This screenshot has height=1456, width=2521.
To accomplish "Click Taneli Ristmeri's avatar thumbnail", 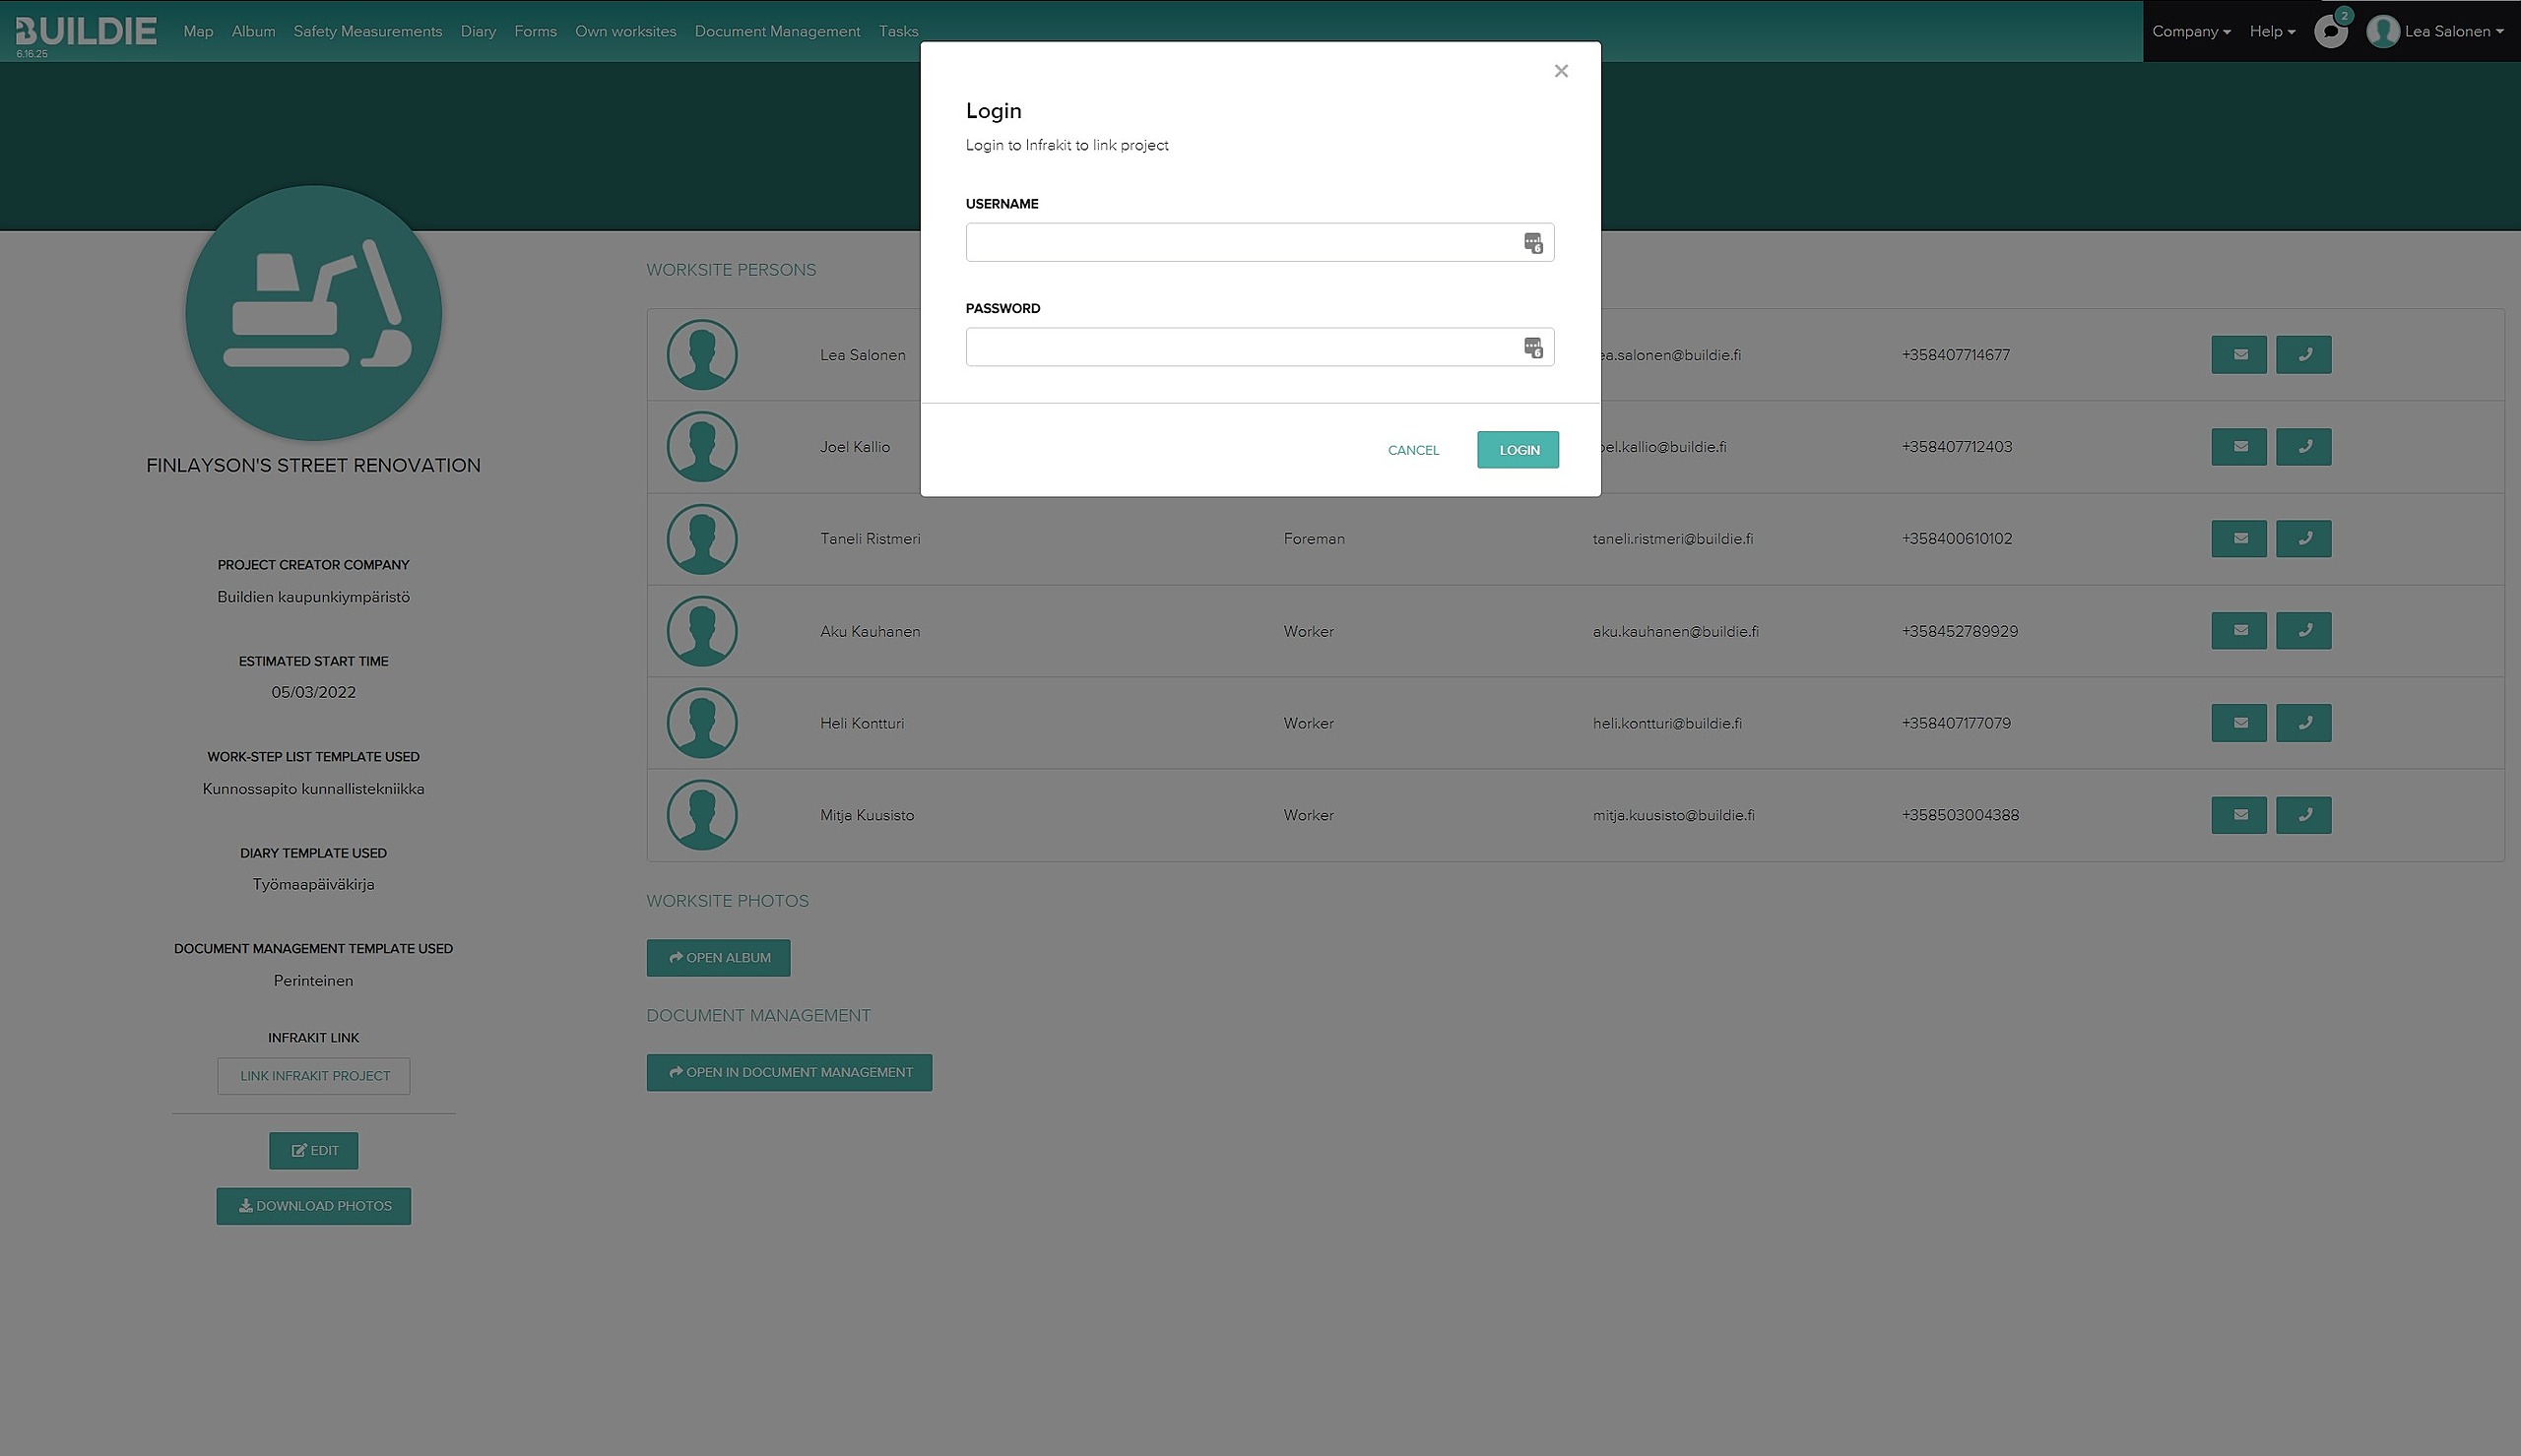I will 702,539.
